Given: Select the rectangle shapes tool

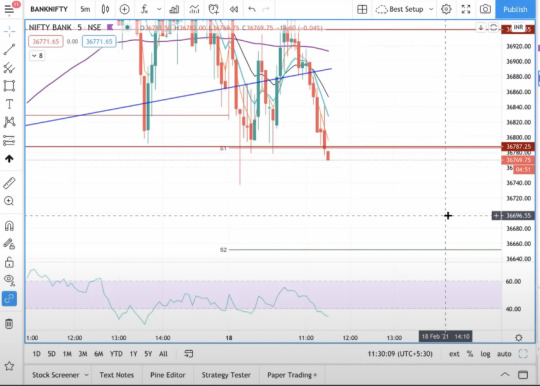Looking at the screenshot, I should (x=9, y=86).
